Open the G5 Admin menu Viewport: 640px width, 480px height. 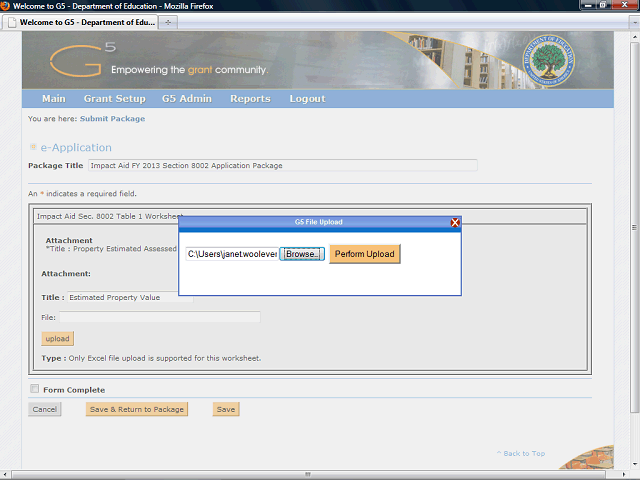187,99
